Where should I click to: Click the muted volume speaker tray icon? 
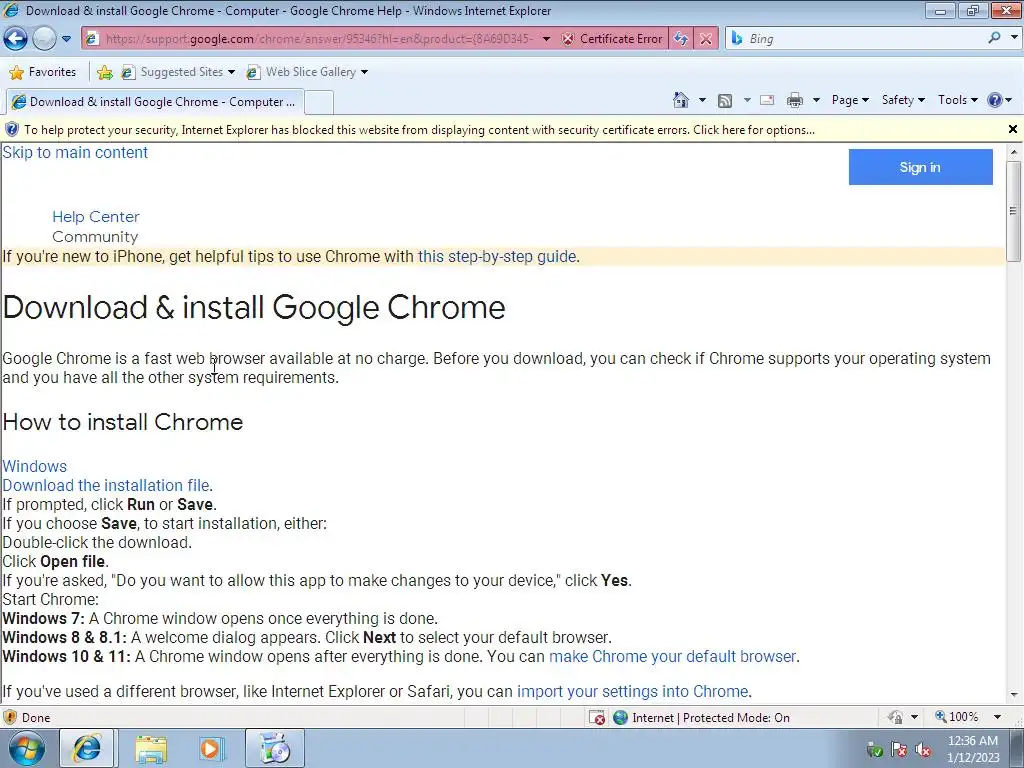(x=923, y=749)
